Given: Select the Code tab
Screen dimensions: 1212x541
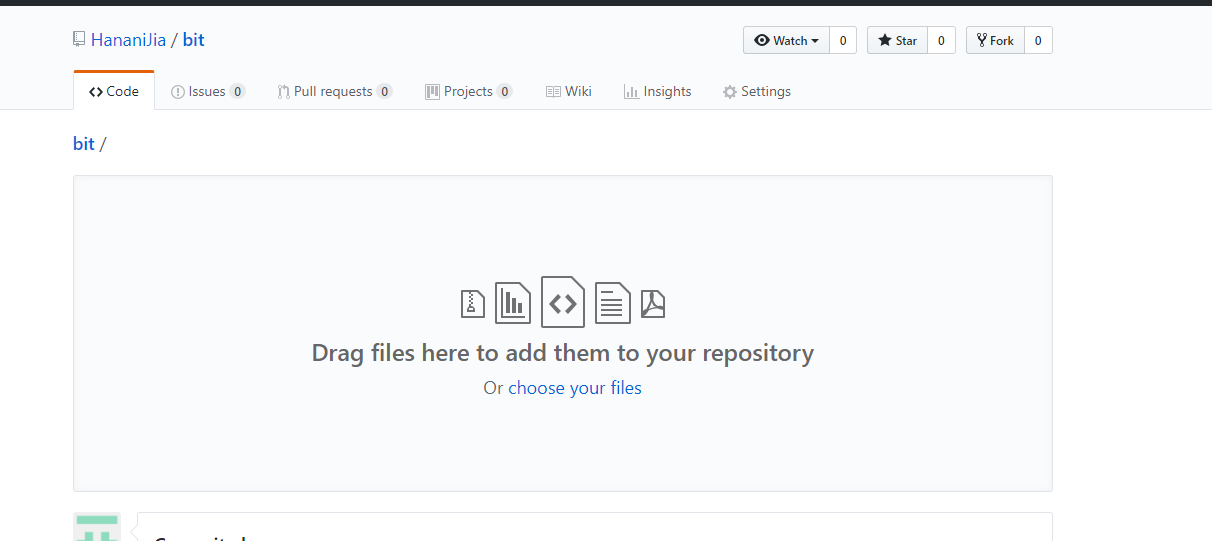Looking at the screenshot, I should coord(114,91).
